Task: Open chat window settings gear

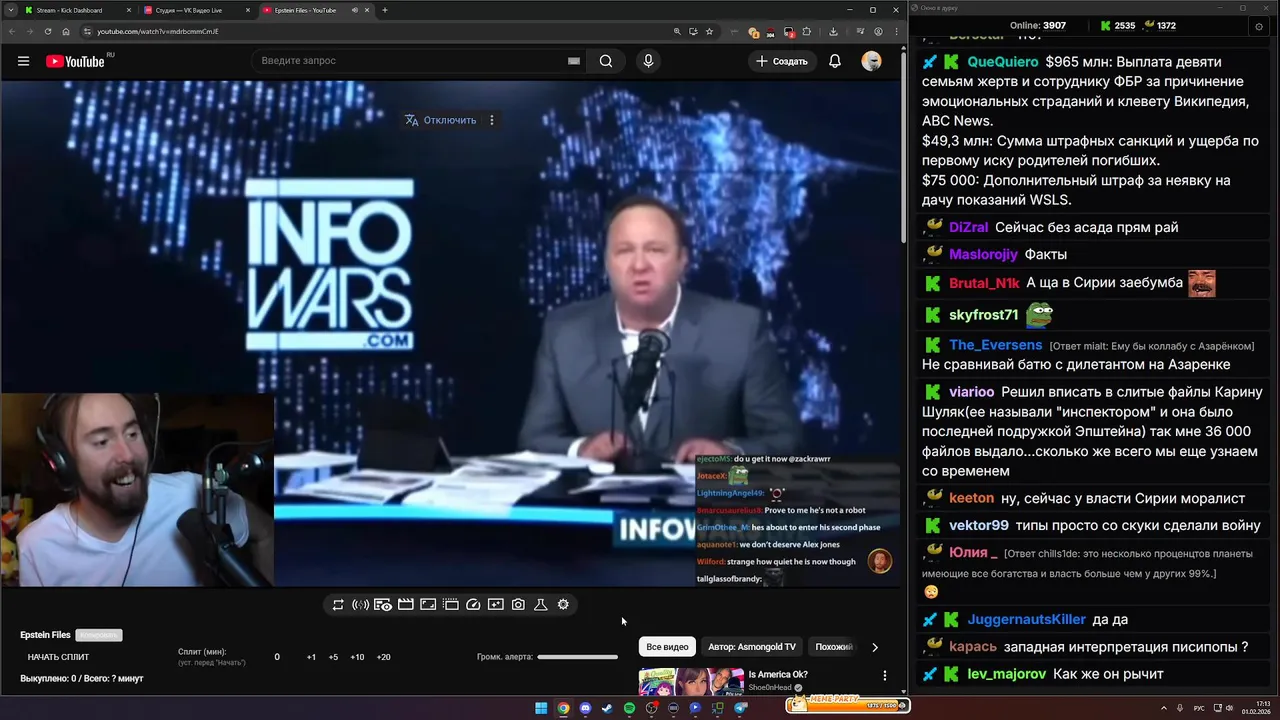Action: (x=1258, y=27)
